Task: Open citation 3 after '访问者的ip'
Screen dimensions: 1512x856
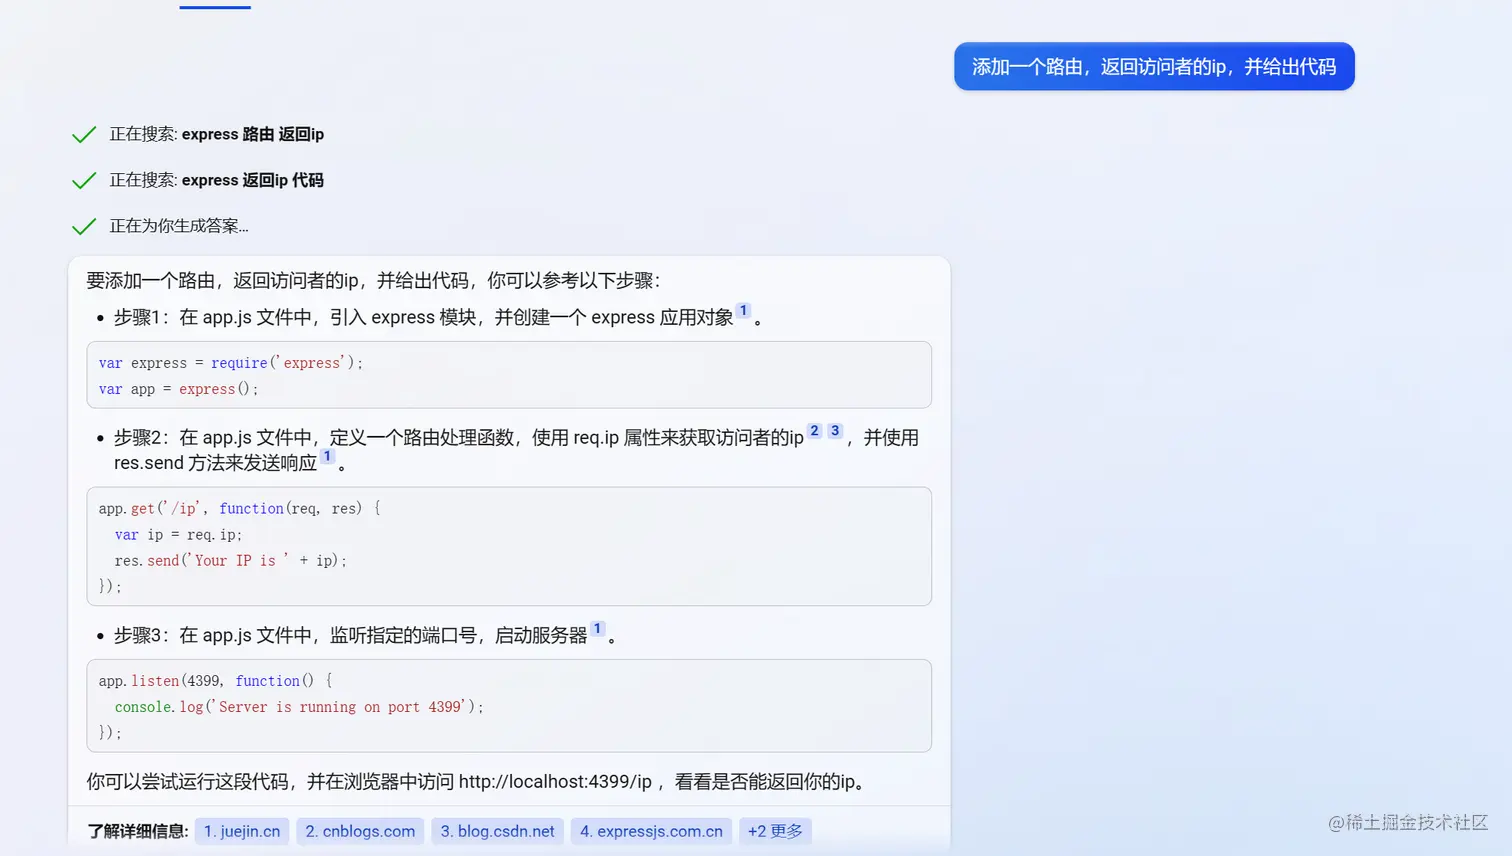Action: click(835, 431)
